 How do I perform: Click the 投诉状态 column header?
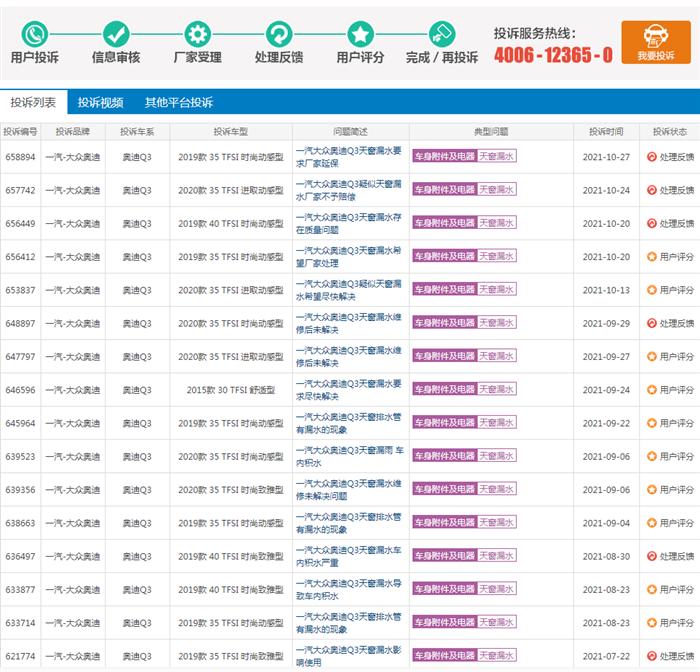(670, 132)
